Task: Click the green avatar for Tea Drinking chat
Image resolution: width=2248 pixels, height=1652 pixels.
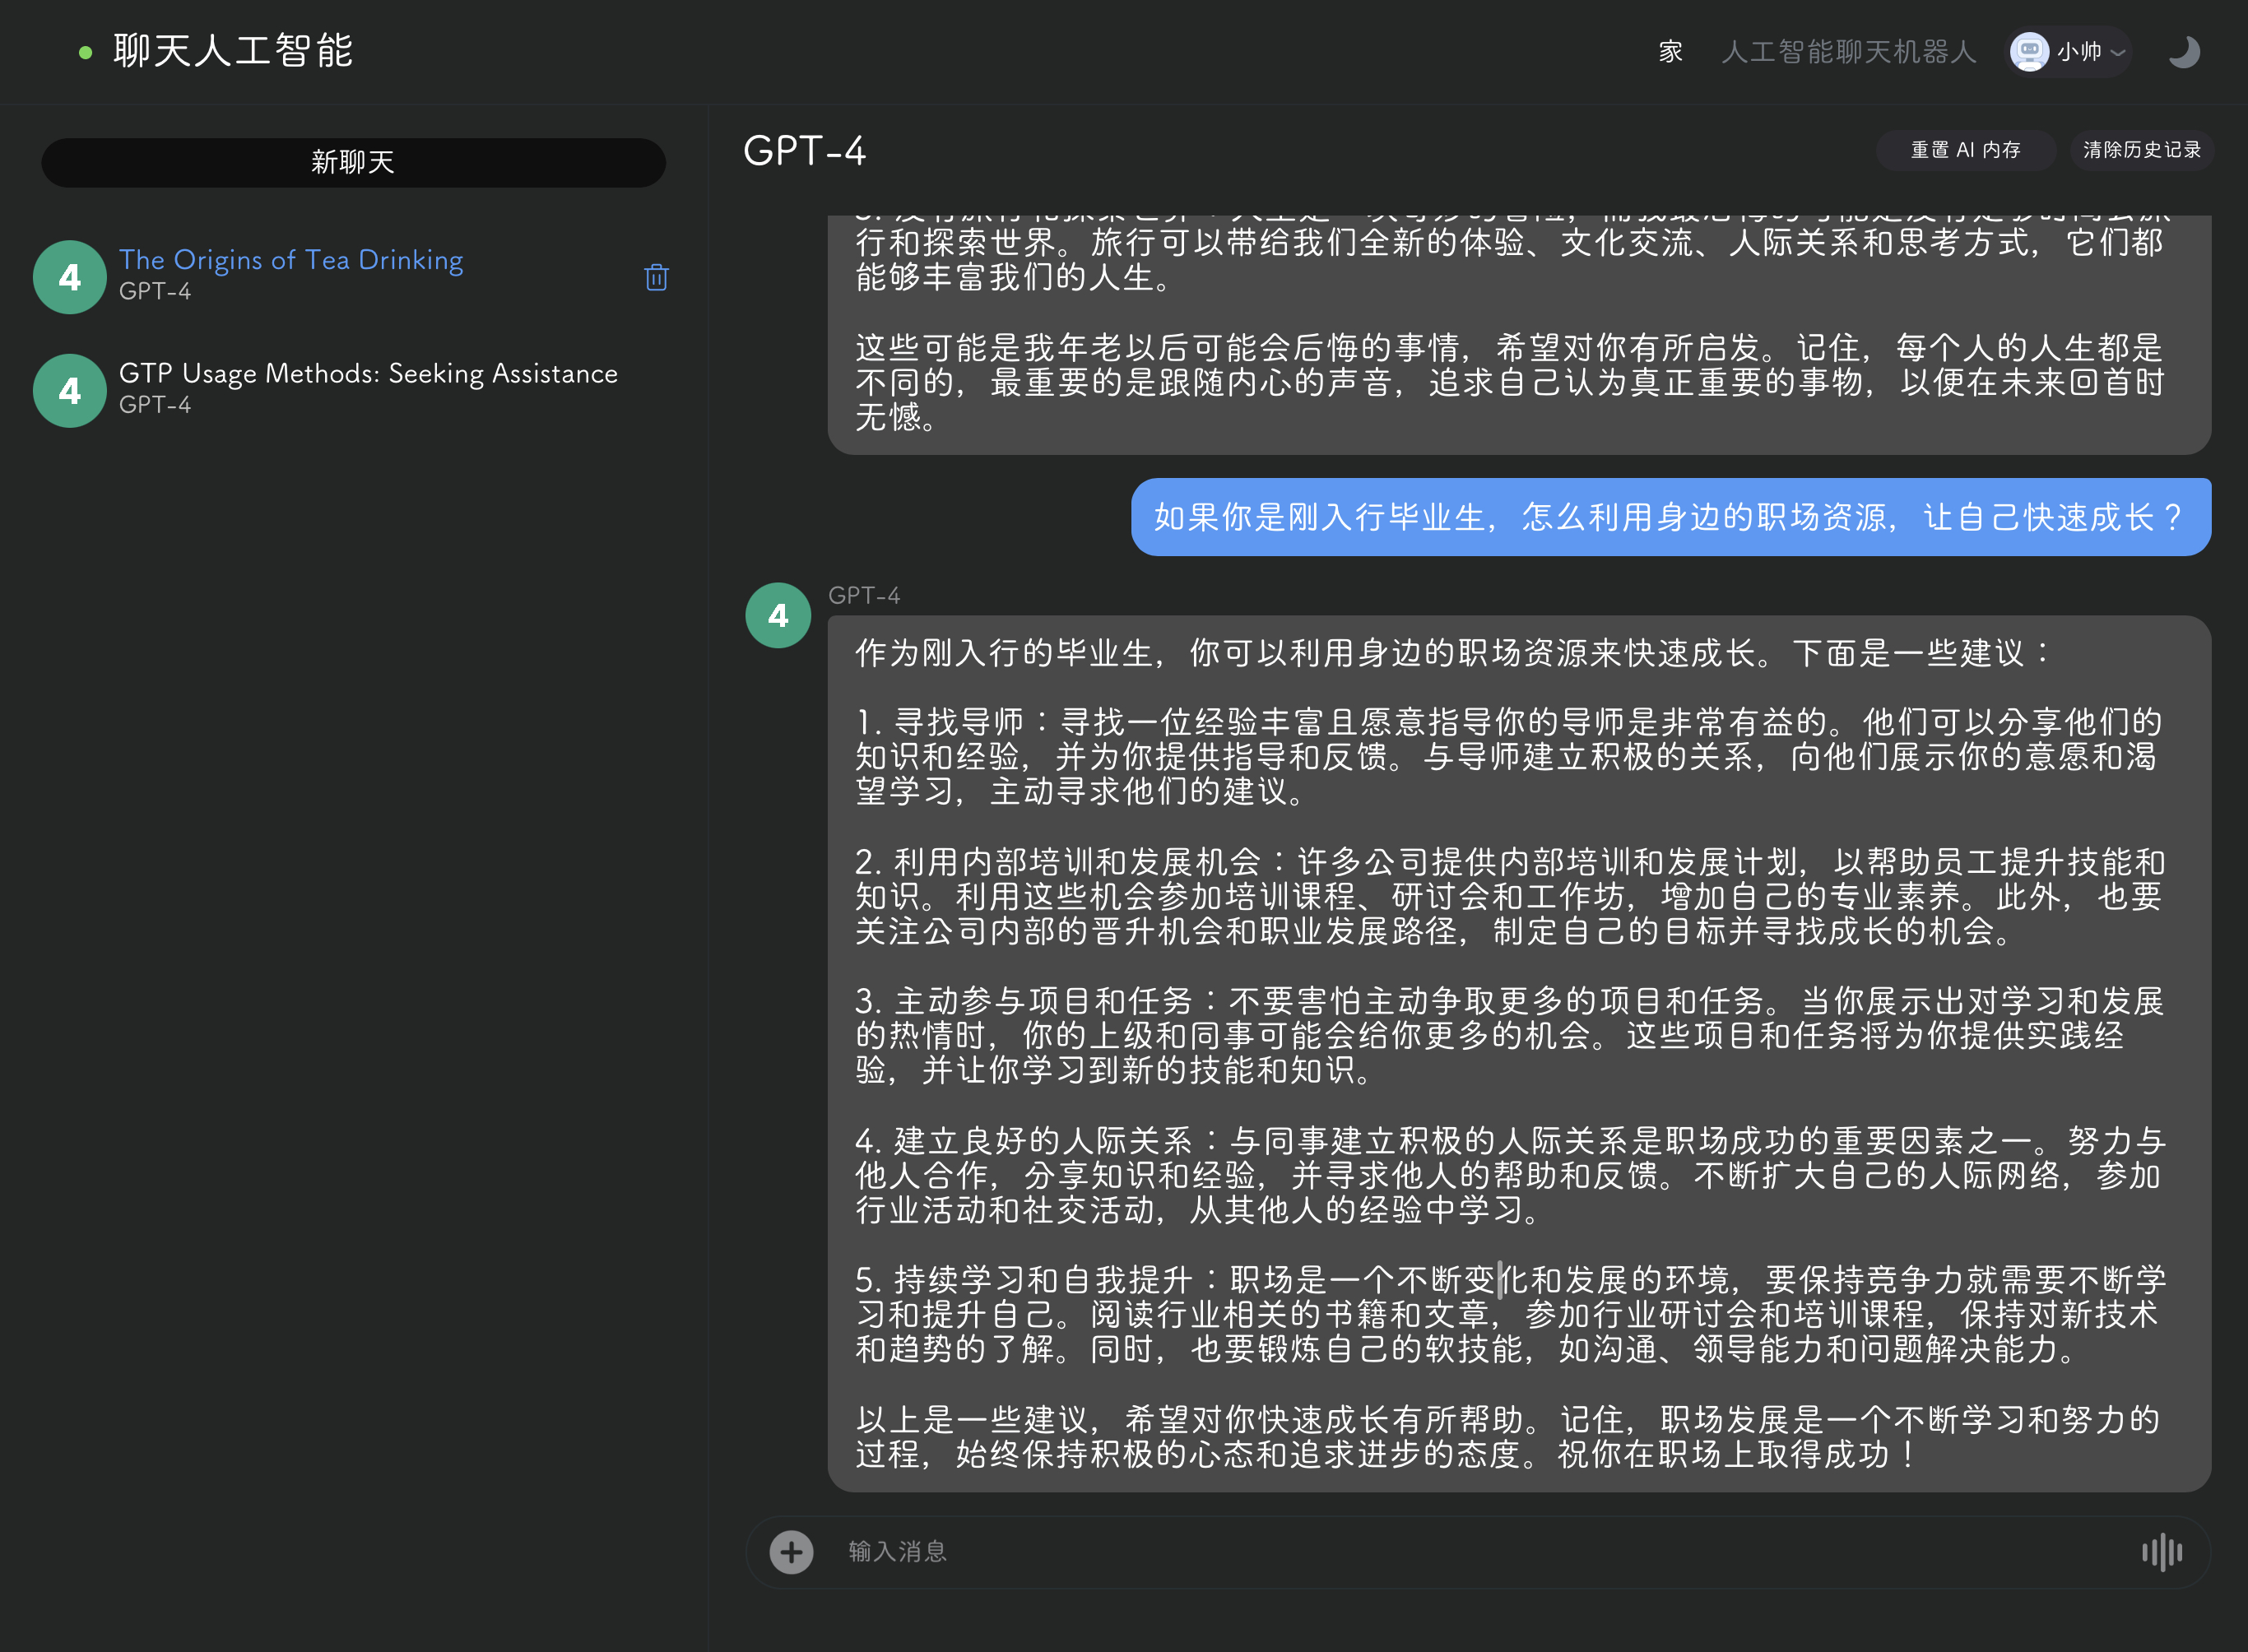Action: pyautogui.click(x=69, y=277)
